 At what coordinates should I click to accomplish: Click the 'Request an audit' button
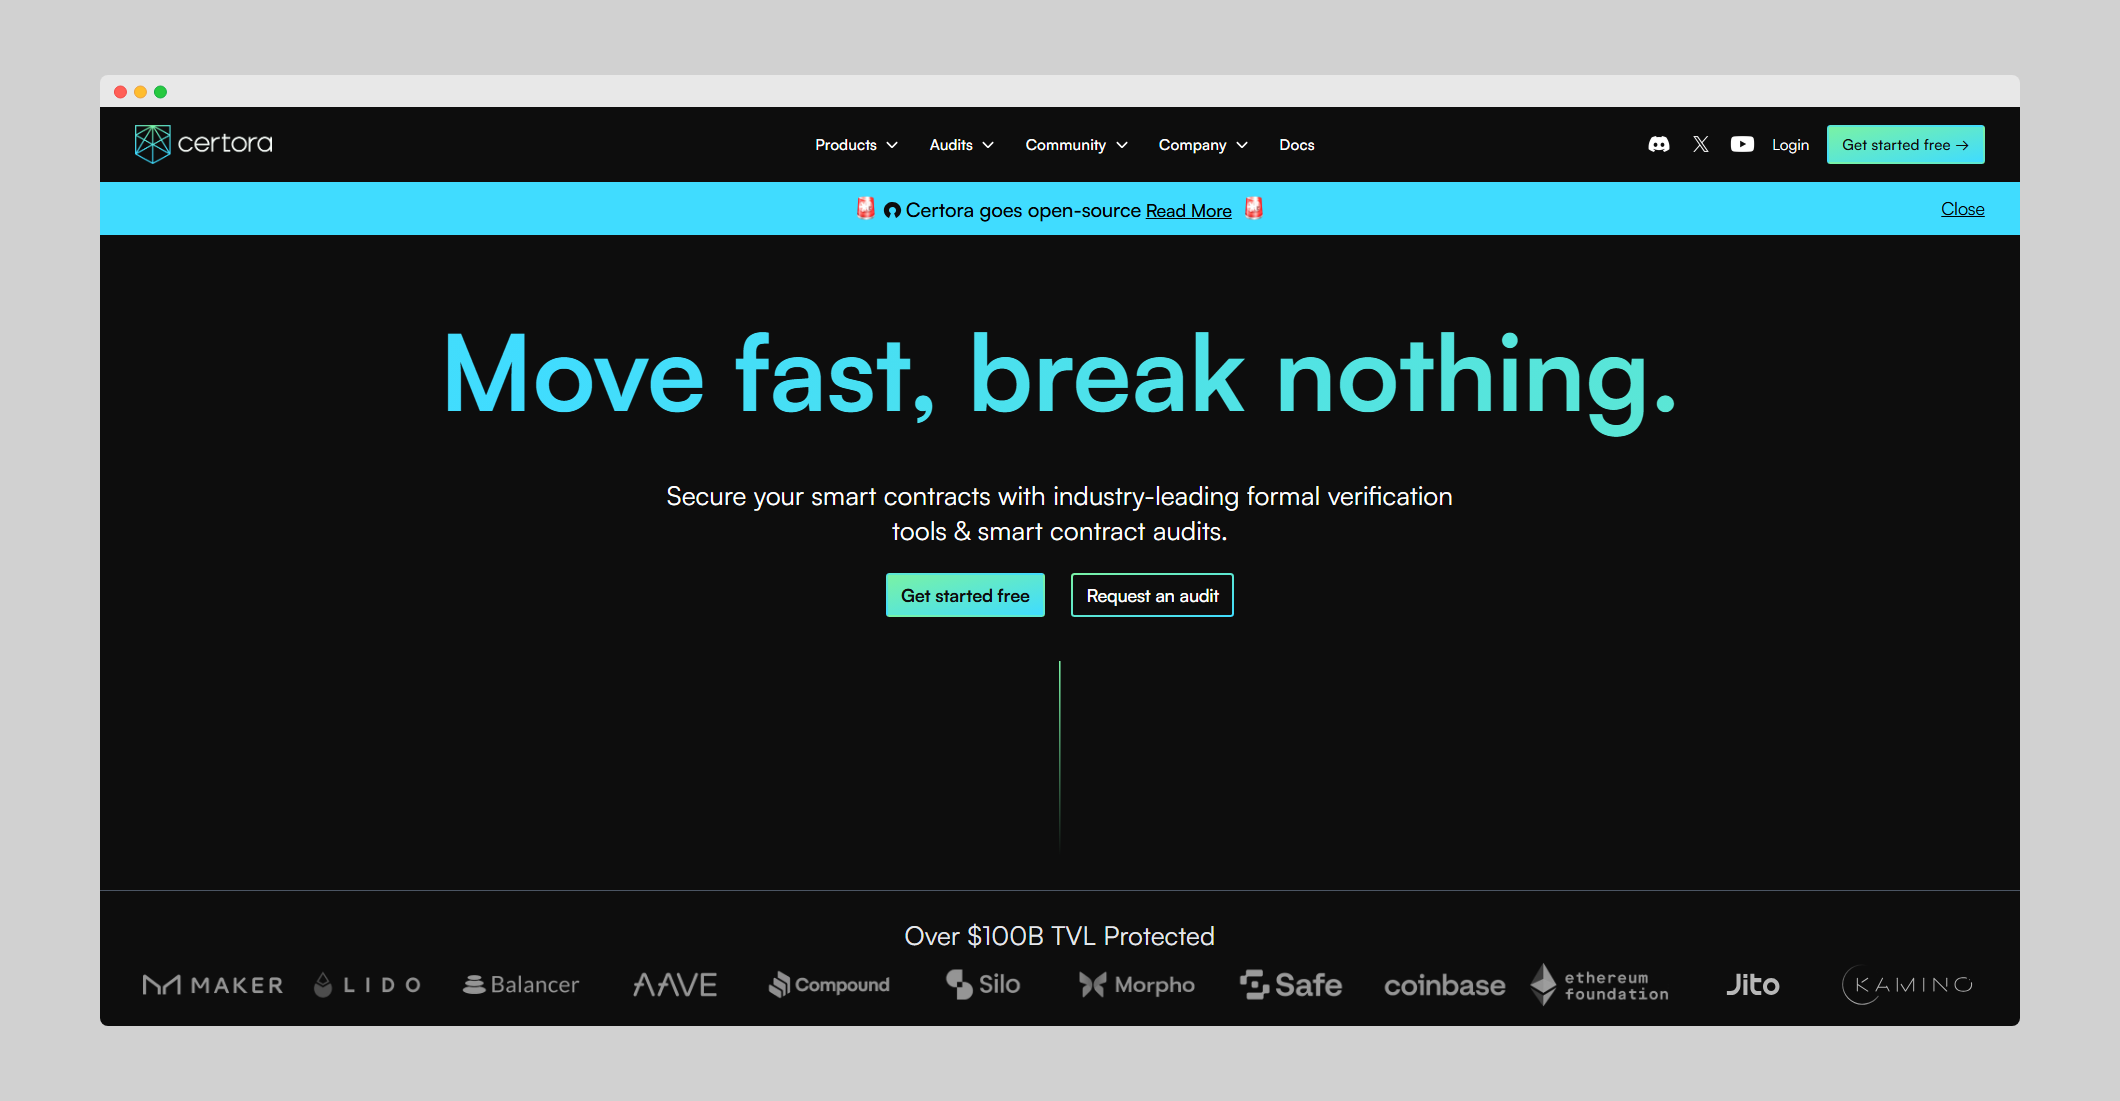pos(1152,595)
